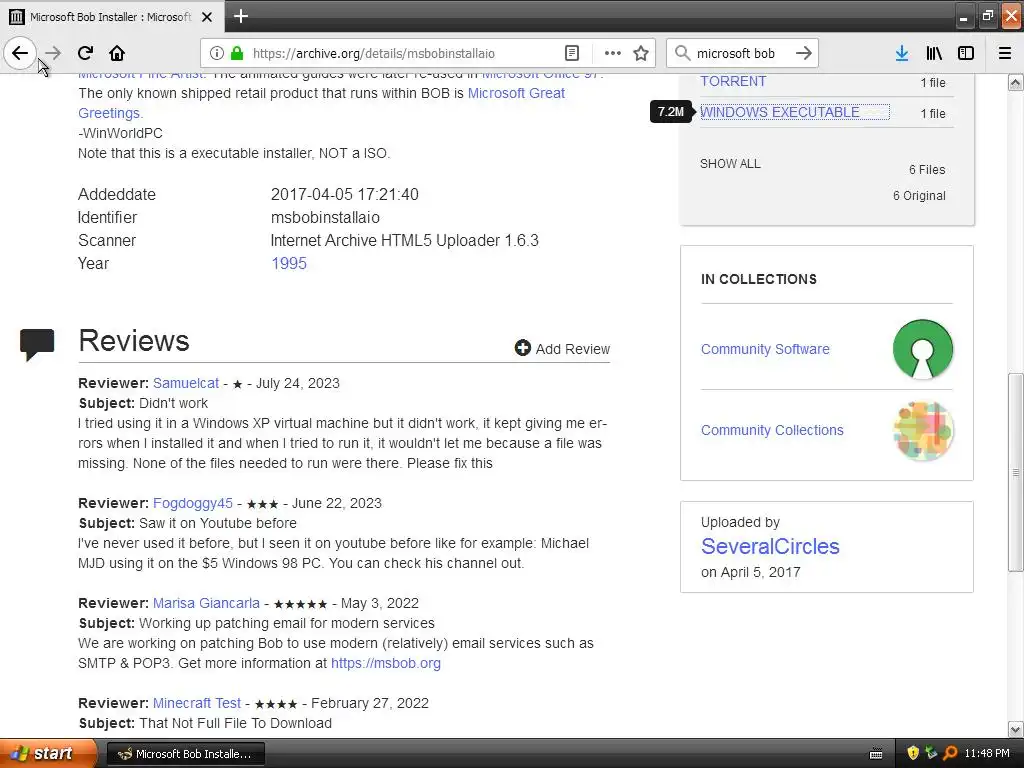This screenshot has width=1024, height=768.
Task: Open the Community Collections link
Action: click(772, 430)
